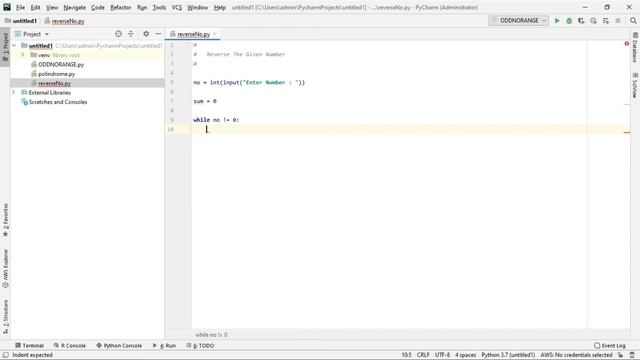Open Project panel settings gear
This screenshot has height=360, width=640.
click(146, 34)
